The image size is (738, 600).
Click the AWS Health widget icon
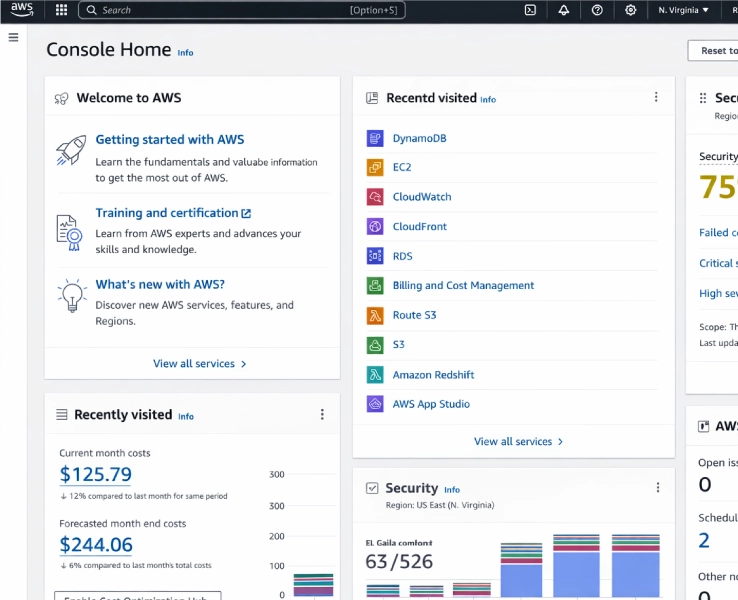point(703,426)
